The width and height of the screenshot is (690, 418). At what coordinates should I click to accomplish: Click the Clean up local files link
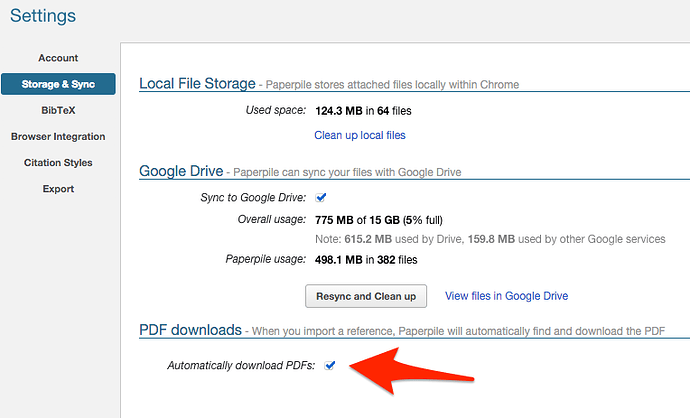click(x=360, y=135)
